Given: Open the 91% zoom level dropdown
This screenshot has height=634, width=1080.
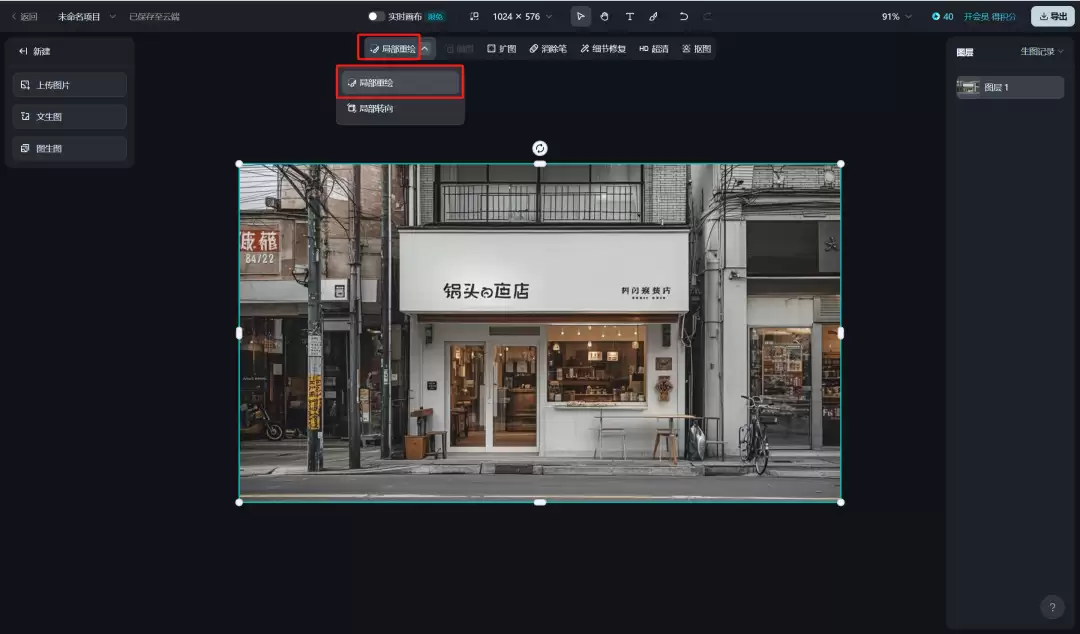Looking at the screenshot, I should coord(897,16).
